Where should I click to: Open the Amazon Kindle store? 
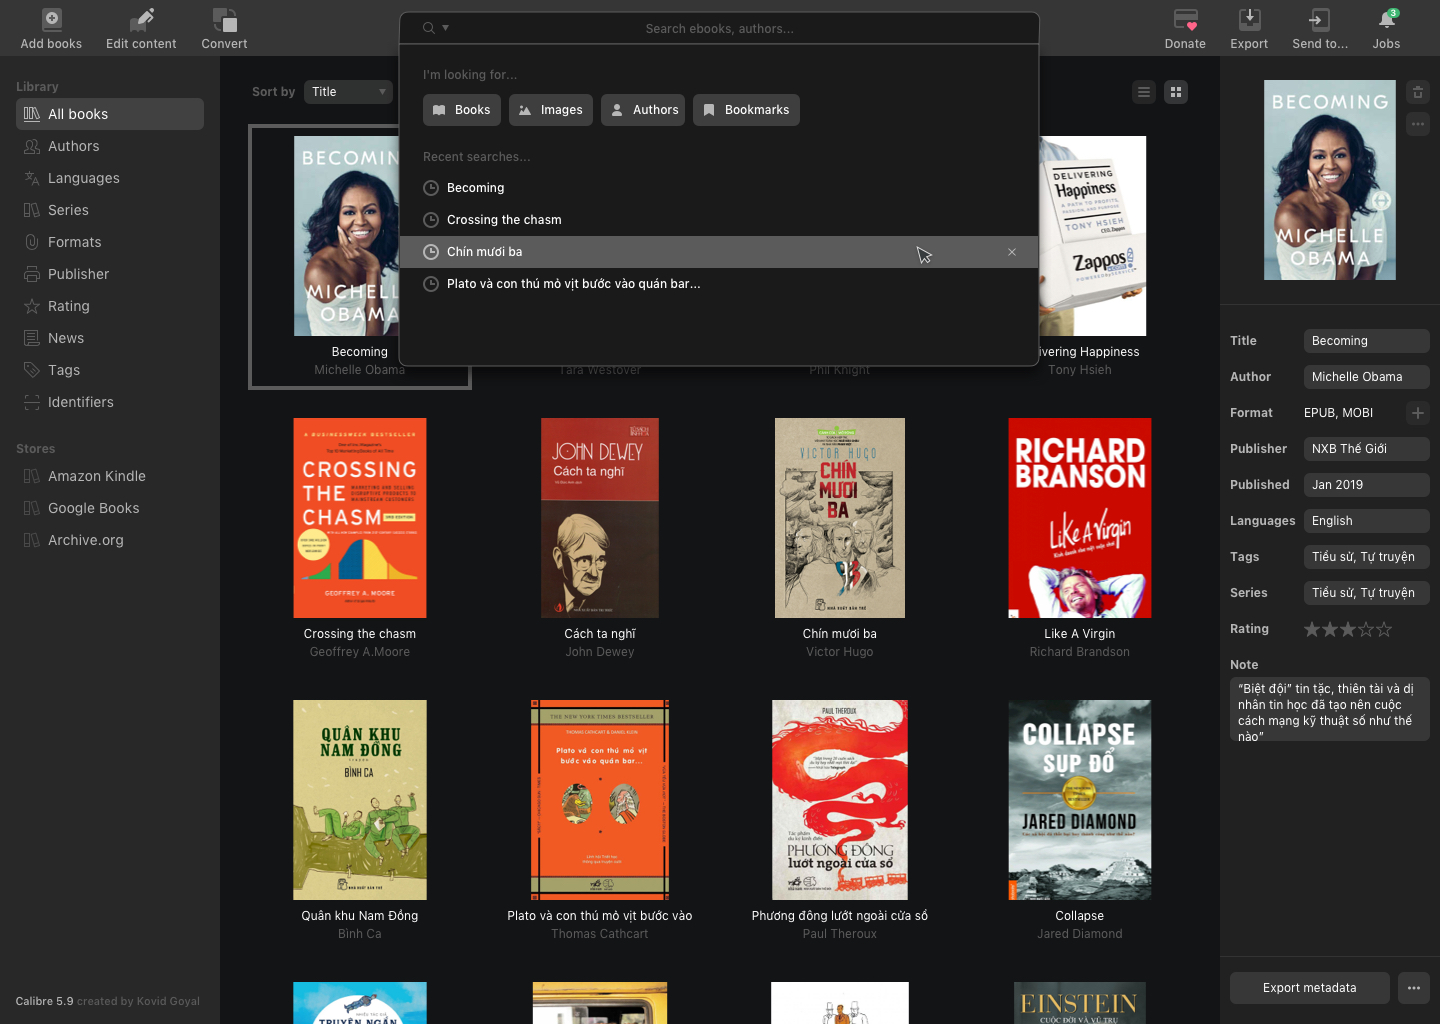tap(110, 476)
